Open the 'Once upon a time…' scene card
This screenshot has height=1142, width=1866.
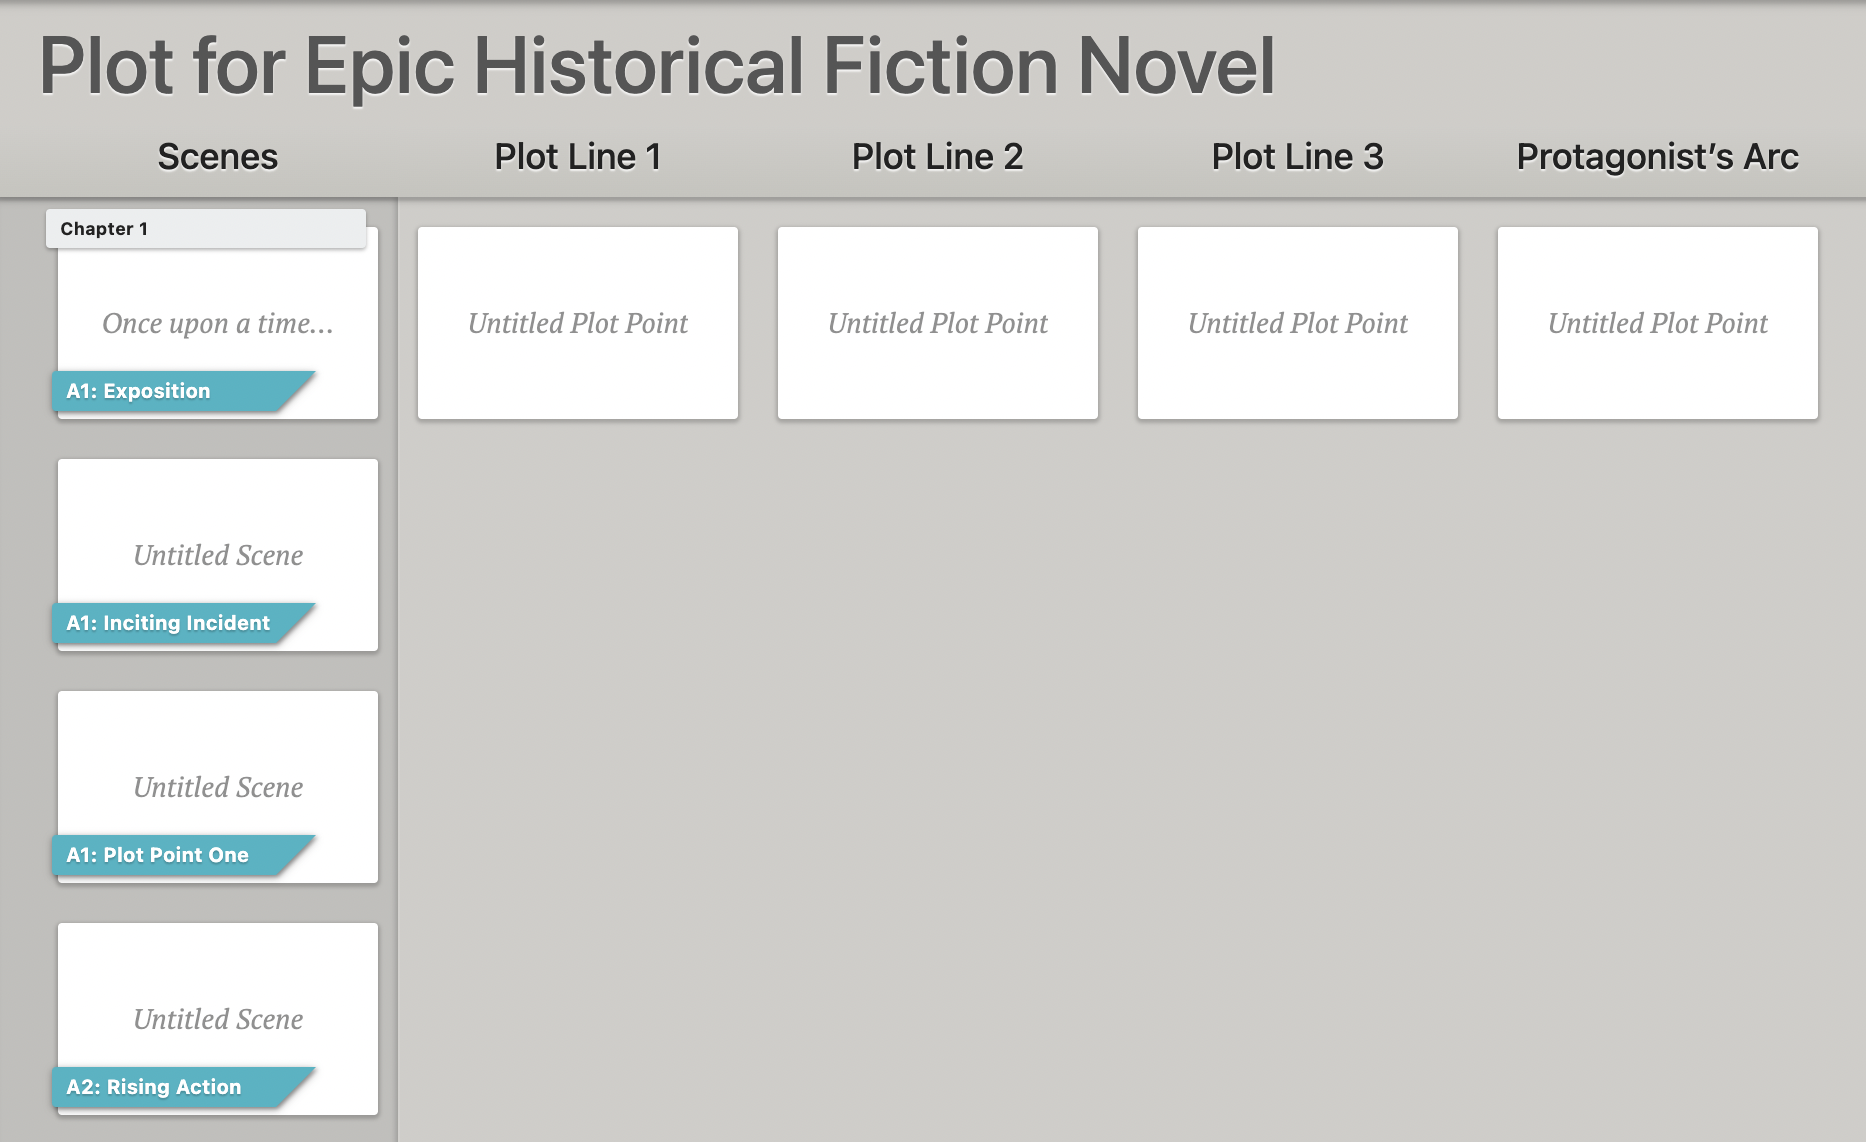(x=217, y=323)
